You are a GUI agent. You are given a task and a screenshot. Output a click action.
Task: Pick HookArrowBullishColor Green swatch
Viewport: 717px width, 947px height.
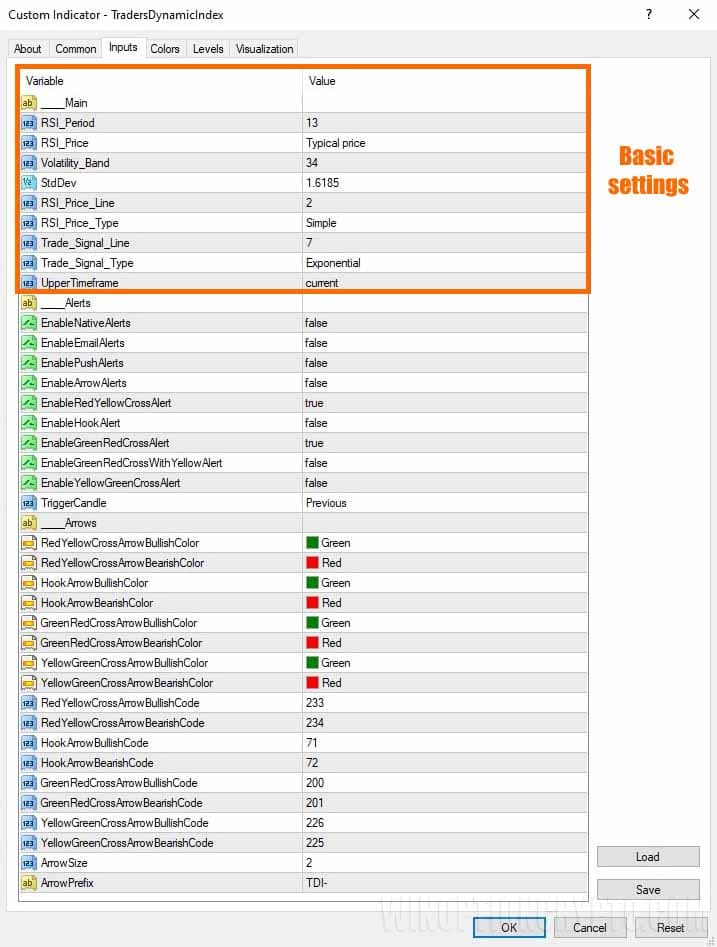click(312, 583)
